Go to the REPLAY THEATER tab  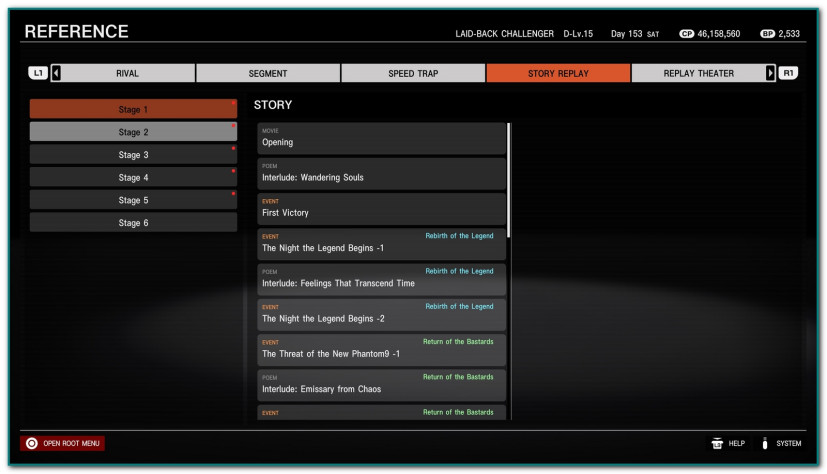[698, 73]
